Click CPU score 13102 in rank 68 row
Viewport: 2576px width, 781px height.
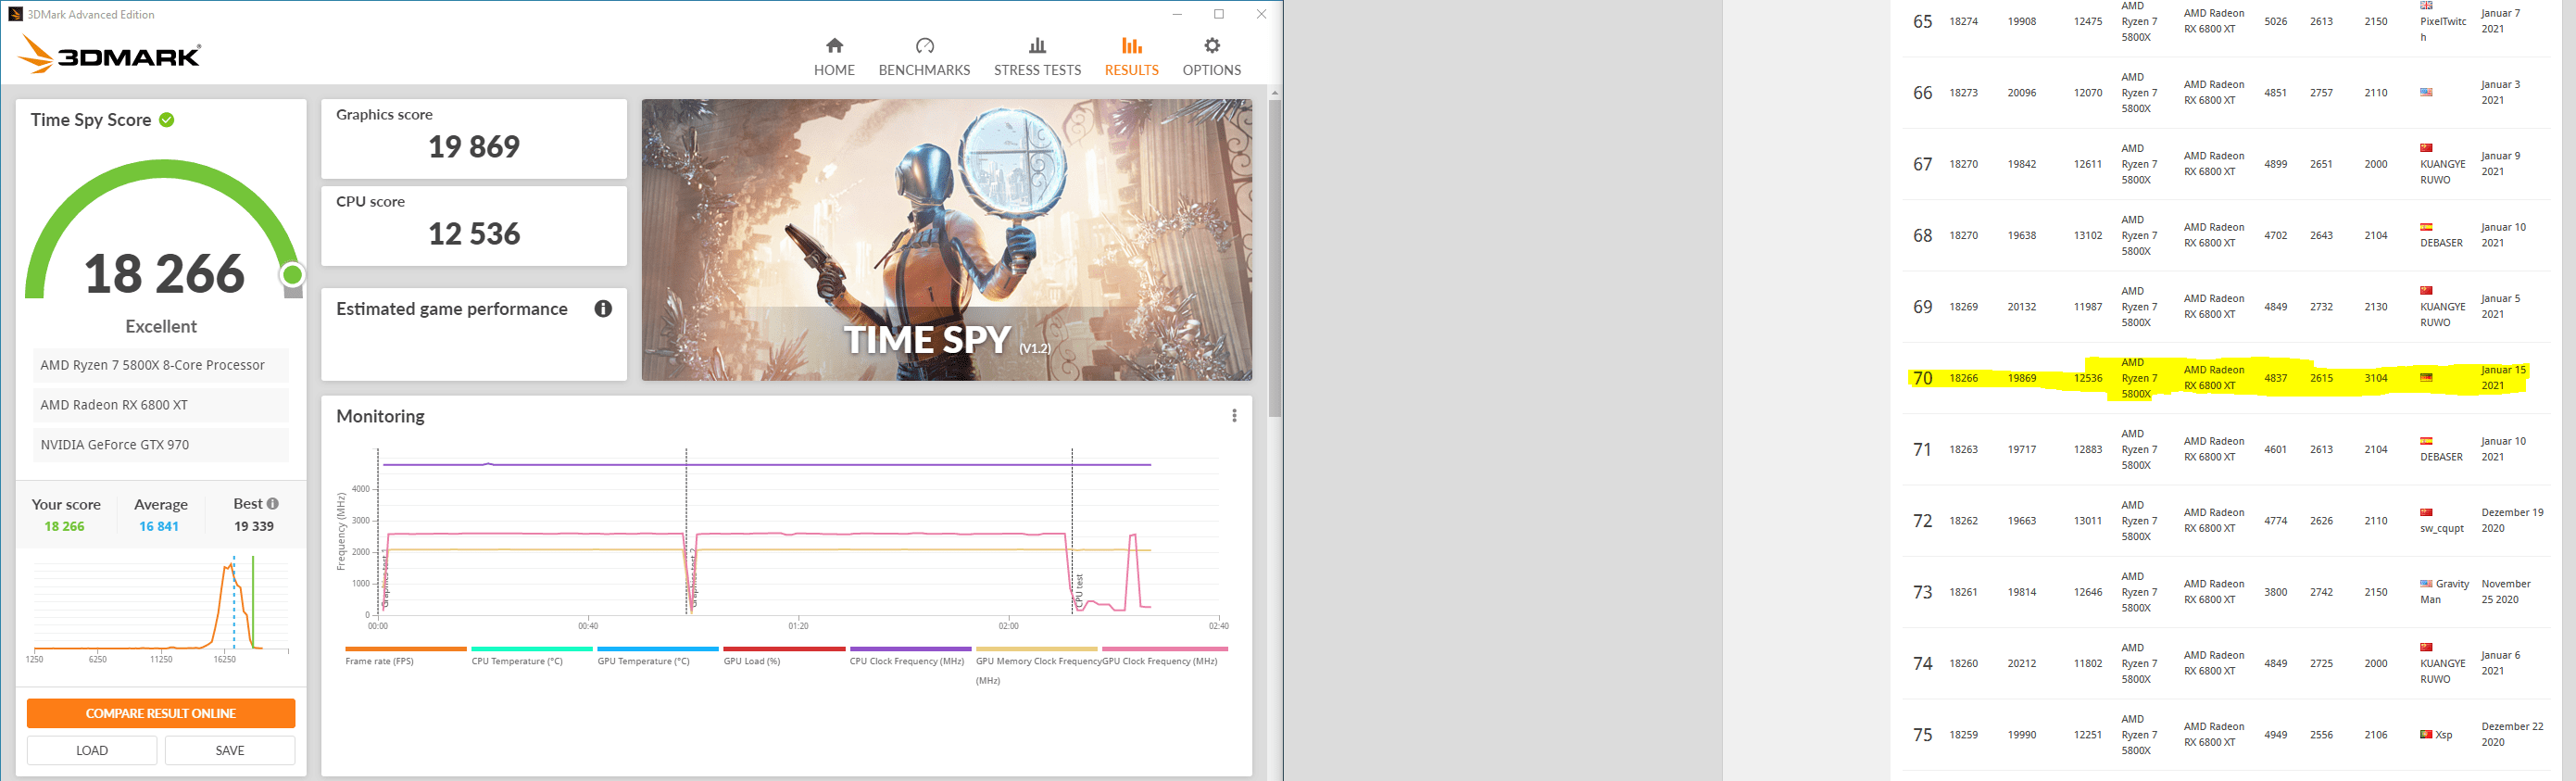pyautogui.click(x=2088, y=236)
